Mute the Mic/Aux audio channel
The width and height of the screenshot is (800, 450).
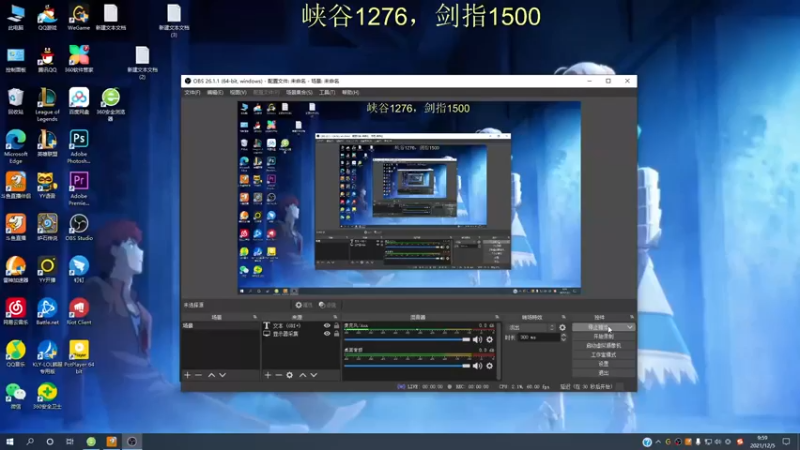pos(477,339)
